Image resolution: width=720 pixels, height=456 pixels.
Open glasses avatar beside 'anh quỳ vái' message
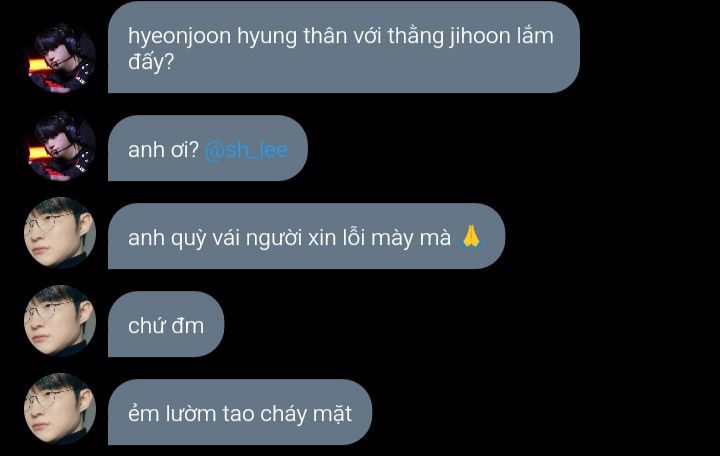point(60,233)
